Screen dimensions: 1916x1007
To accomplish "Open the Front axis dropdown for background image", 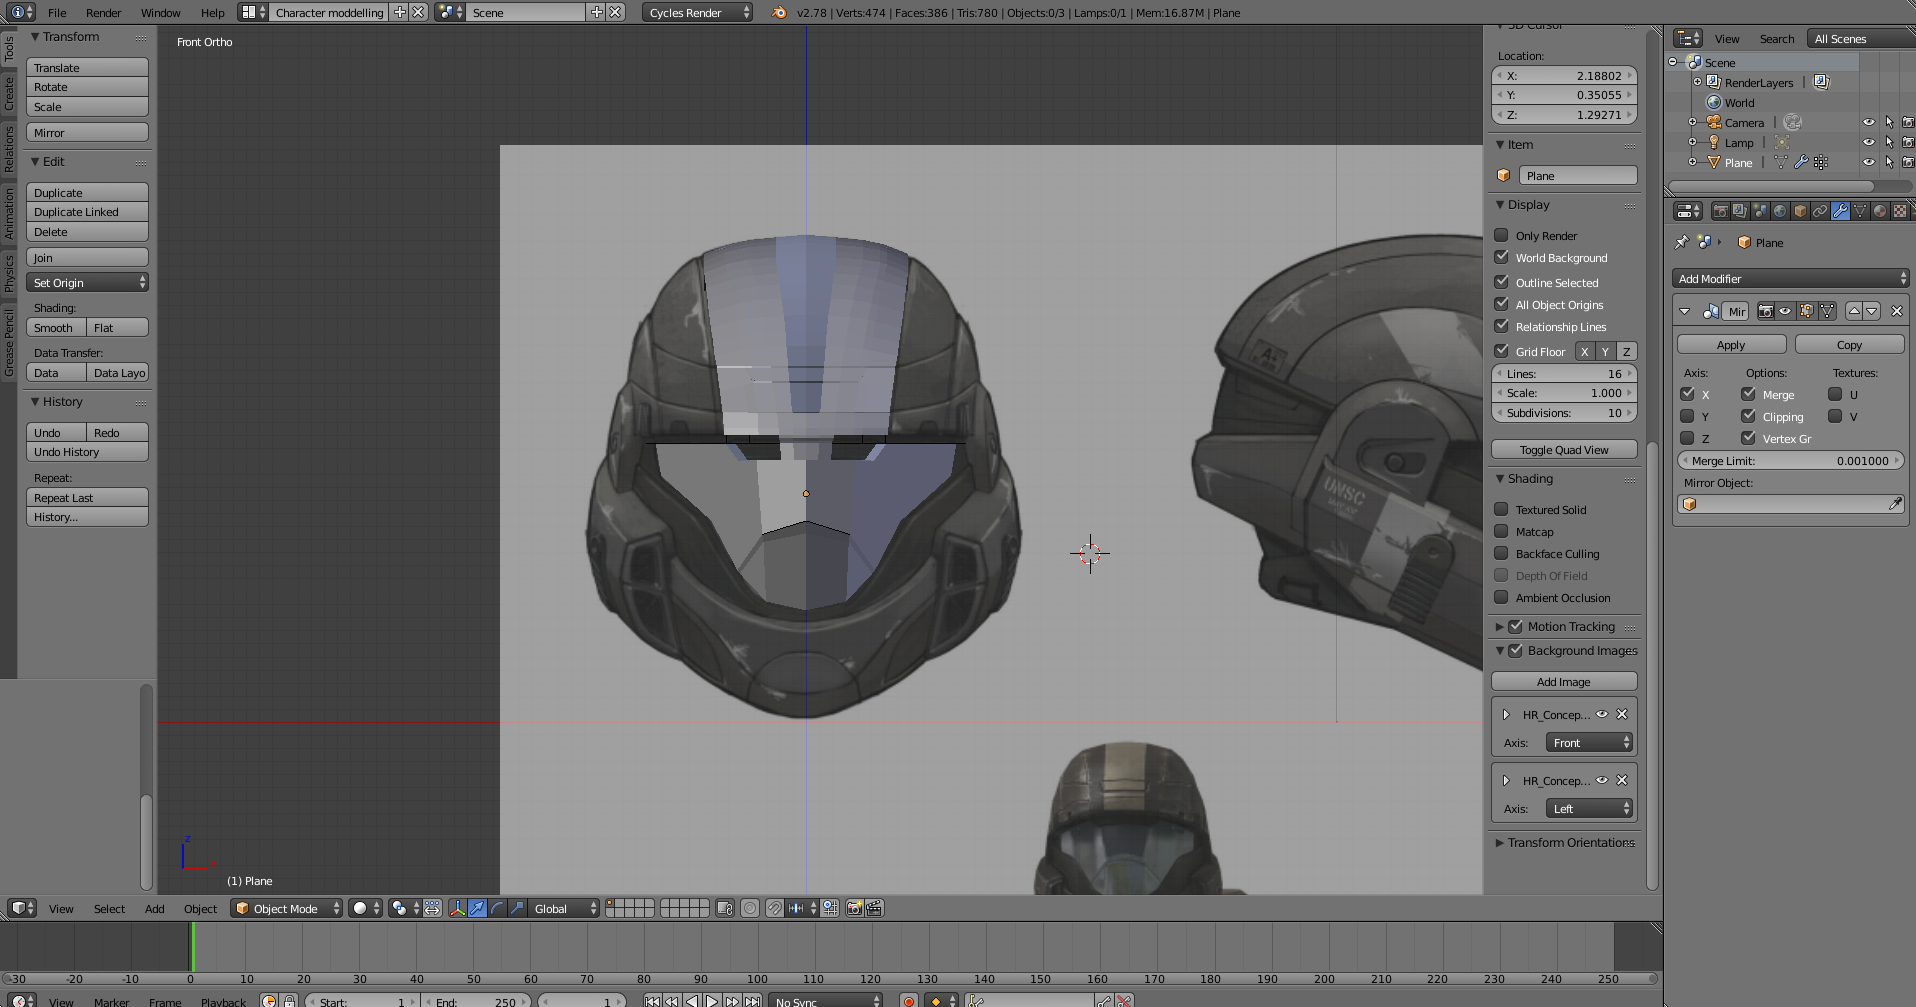I will (x=1589, y=742).
